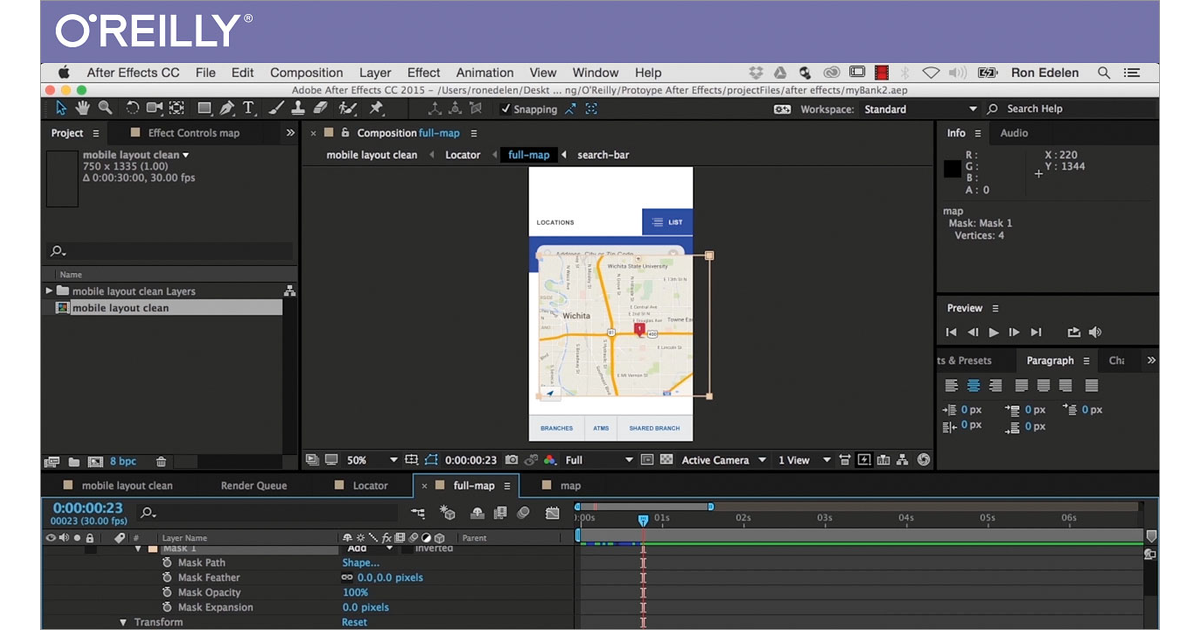
Task: Open the Composition Mini-Flowchart in timeline
Action: 418,513
